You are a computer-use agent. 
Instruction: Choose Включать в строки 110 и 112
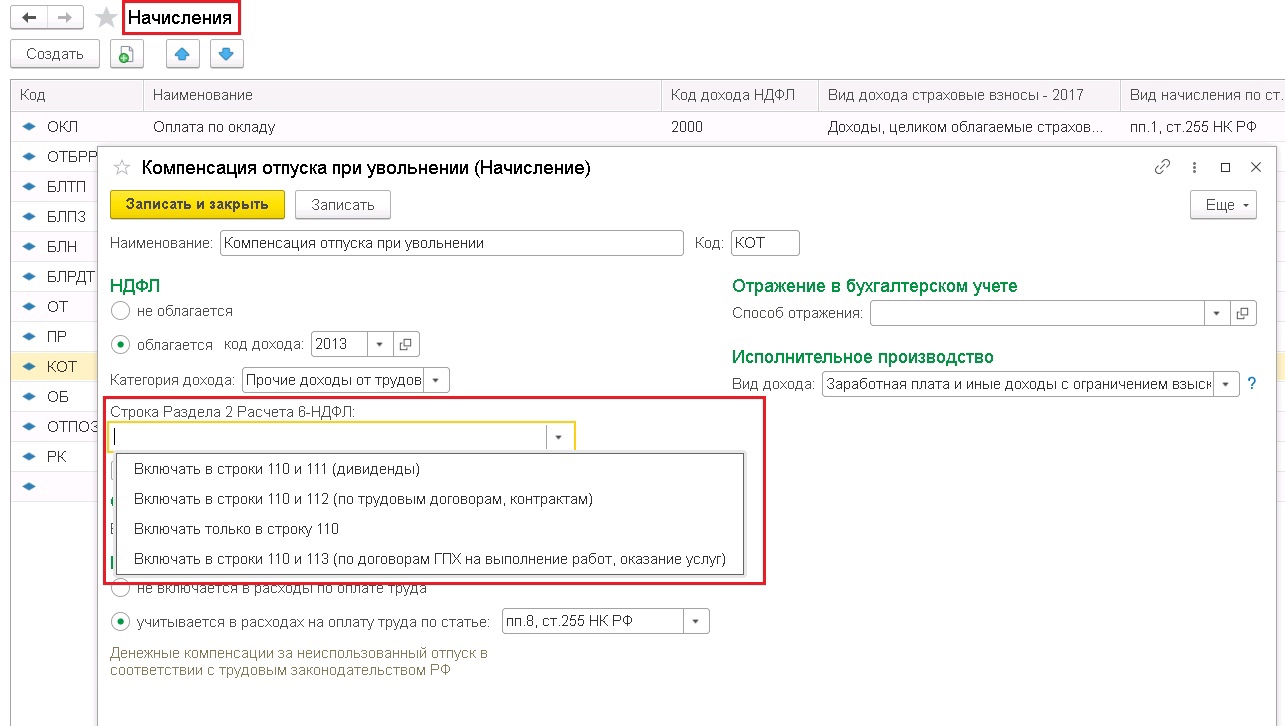pos(430,499)
